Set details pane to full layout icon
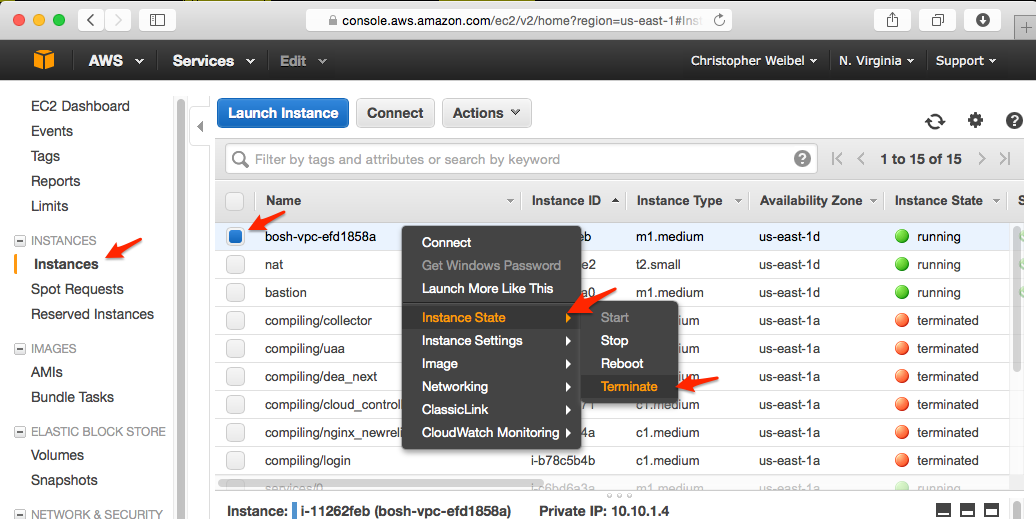This screenshot has width=1036, height=519. pyautogui.click(x=991, y=510)
